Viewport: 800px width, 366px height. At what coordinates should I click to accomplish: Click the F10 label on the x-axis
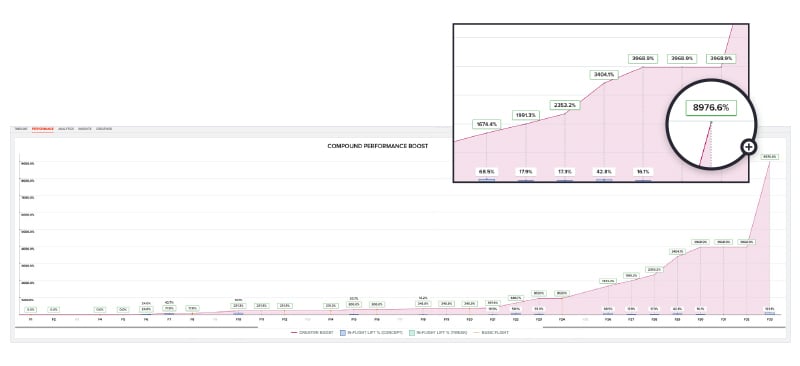point(238,320)
